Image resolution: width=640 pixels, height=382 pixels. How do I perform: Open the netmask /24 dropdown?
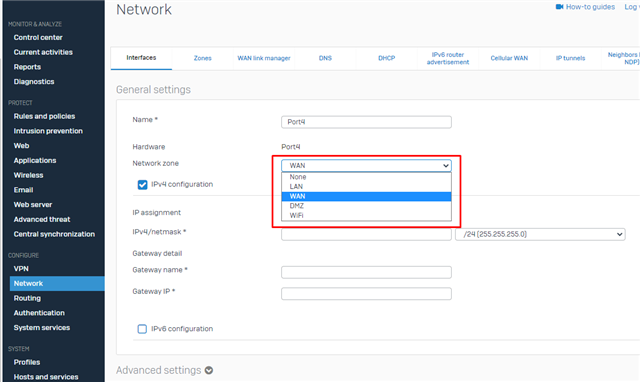(x=540, y=234)
